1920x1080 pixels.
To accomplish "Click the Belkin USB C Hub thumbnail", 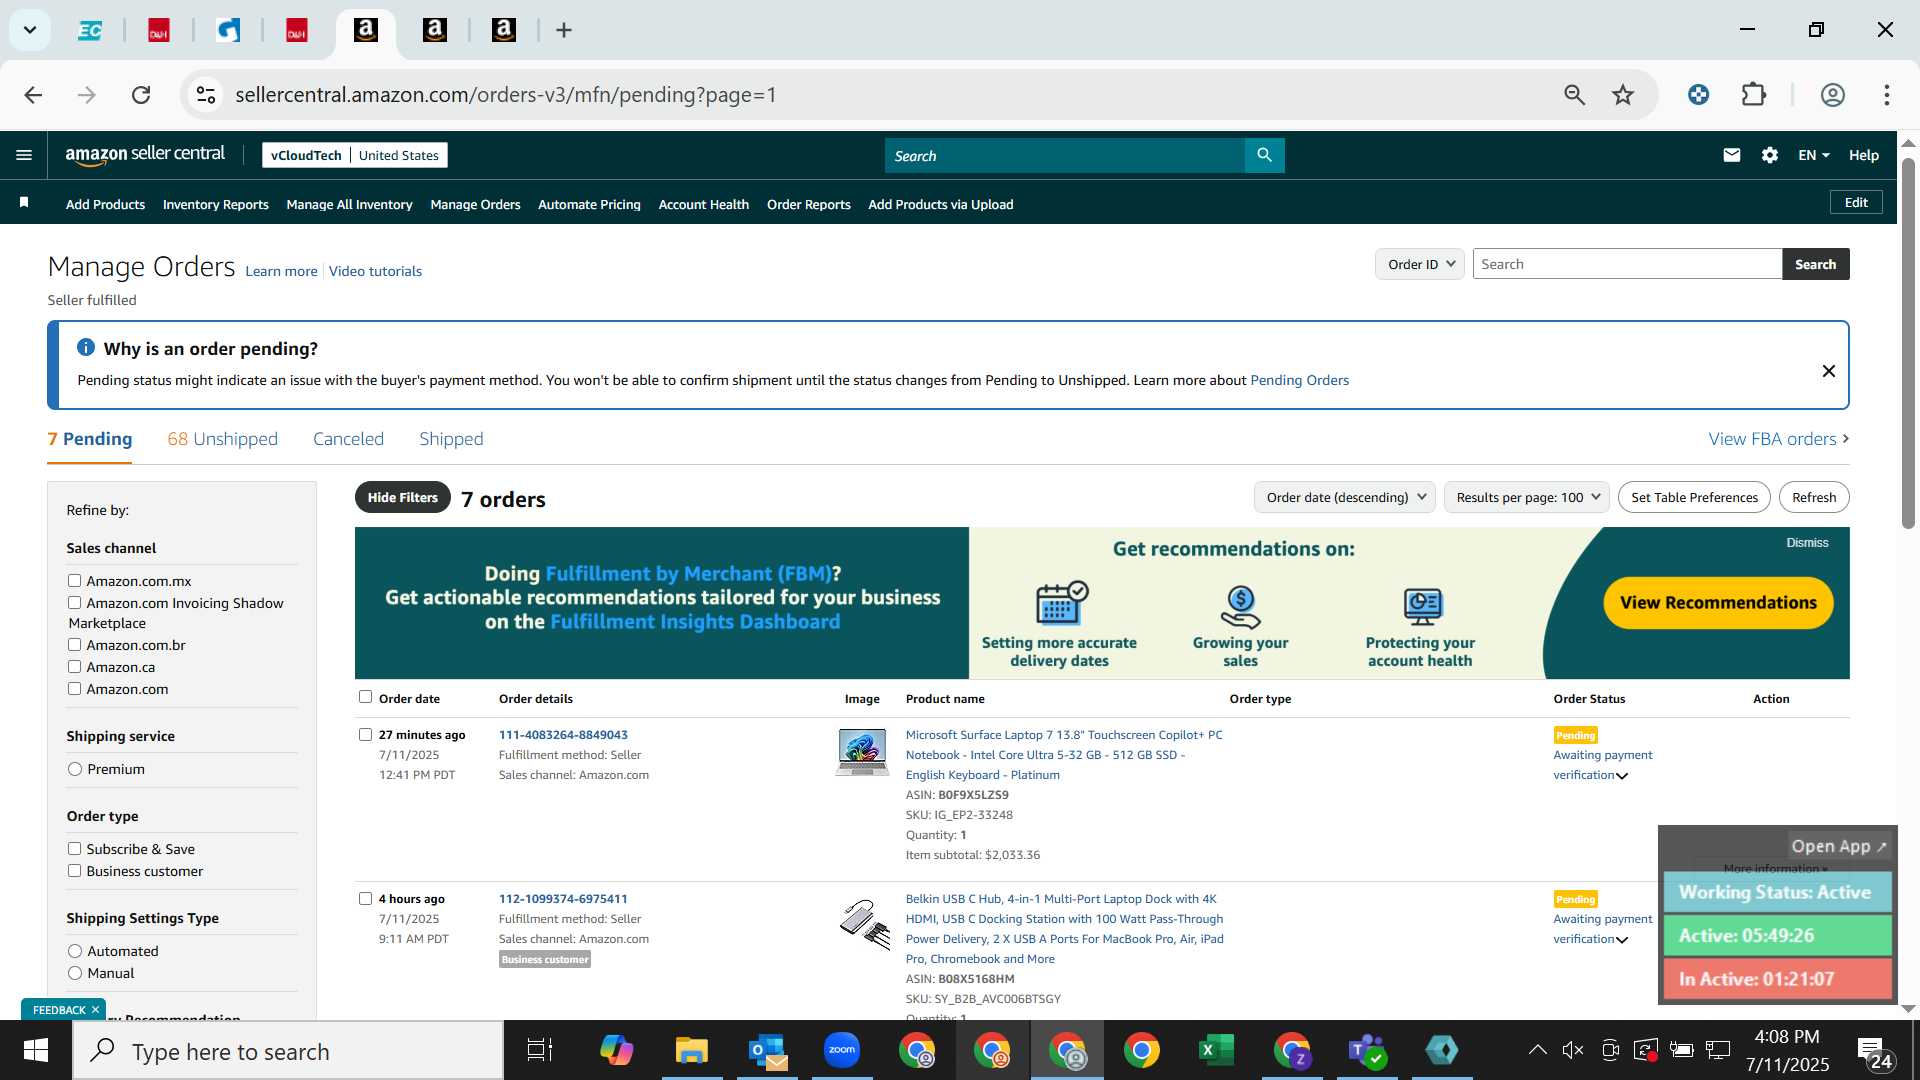I will click(x=864, y=923).
